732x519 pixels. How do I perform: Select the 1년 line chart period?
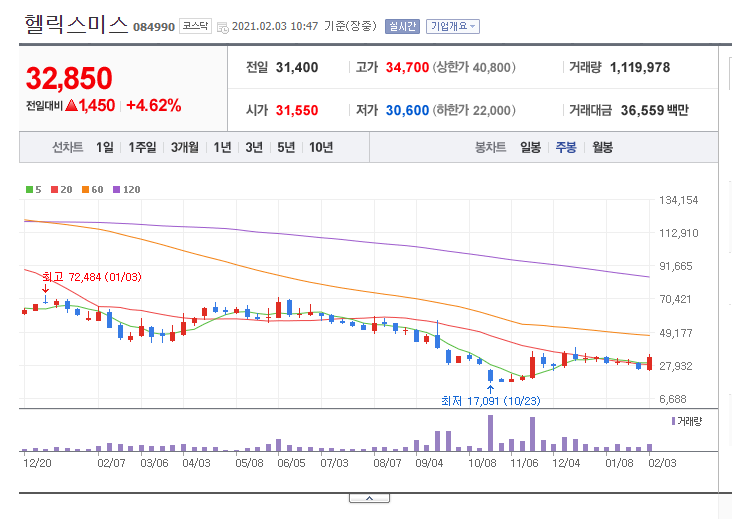pos(222,147)
